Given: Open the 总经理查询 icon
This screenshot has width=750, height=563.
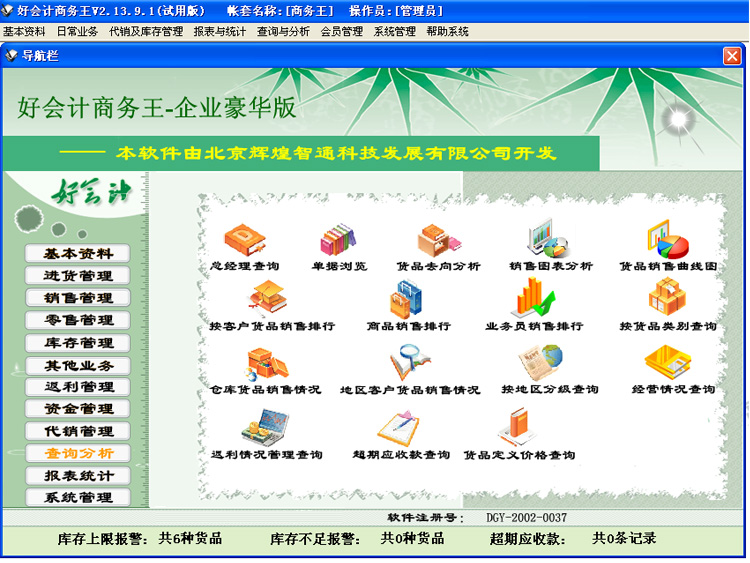Looking at the screenshot, I should (x=244, y=241).
